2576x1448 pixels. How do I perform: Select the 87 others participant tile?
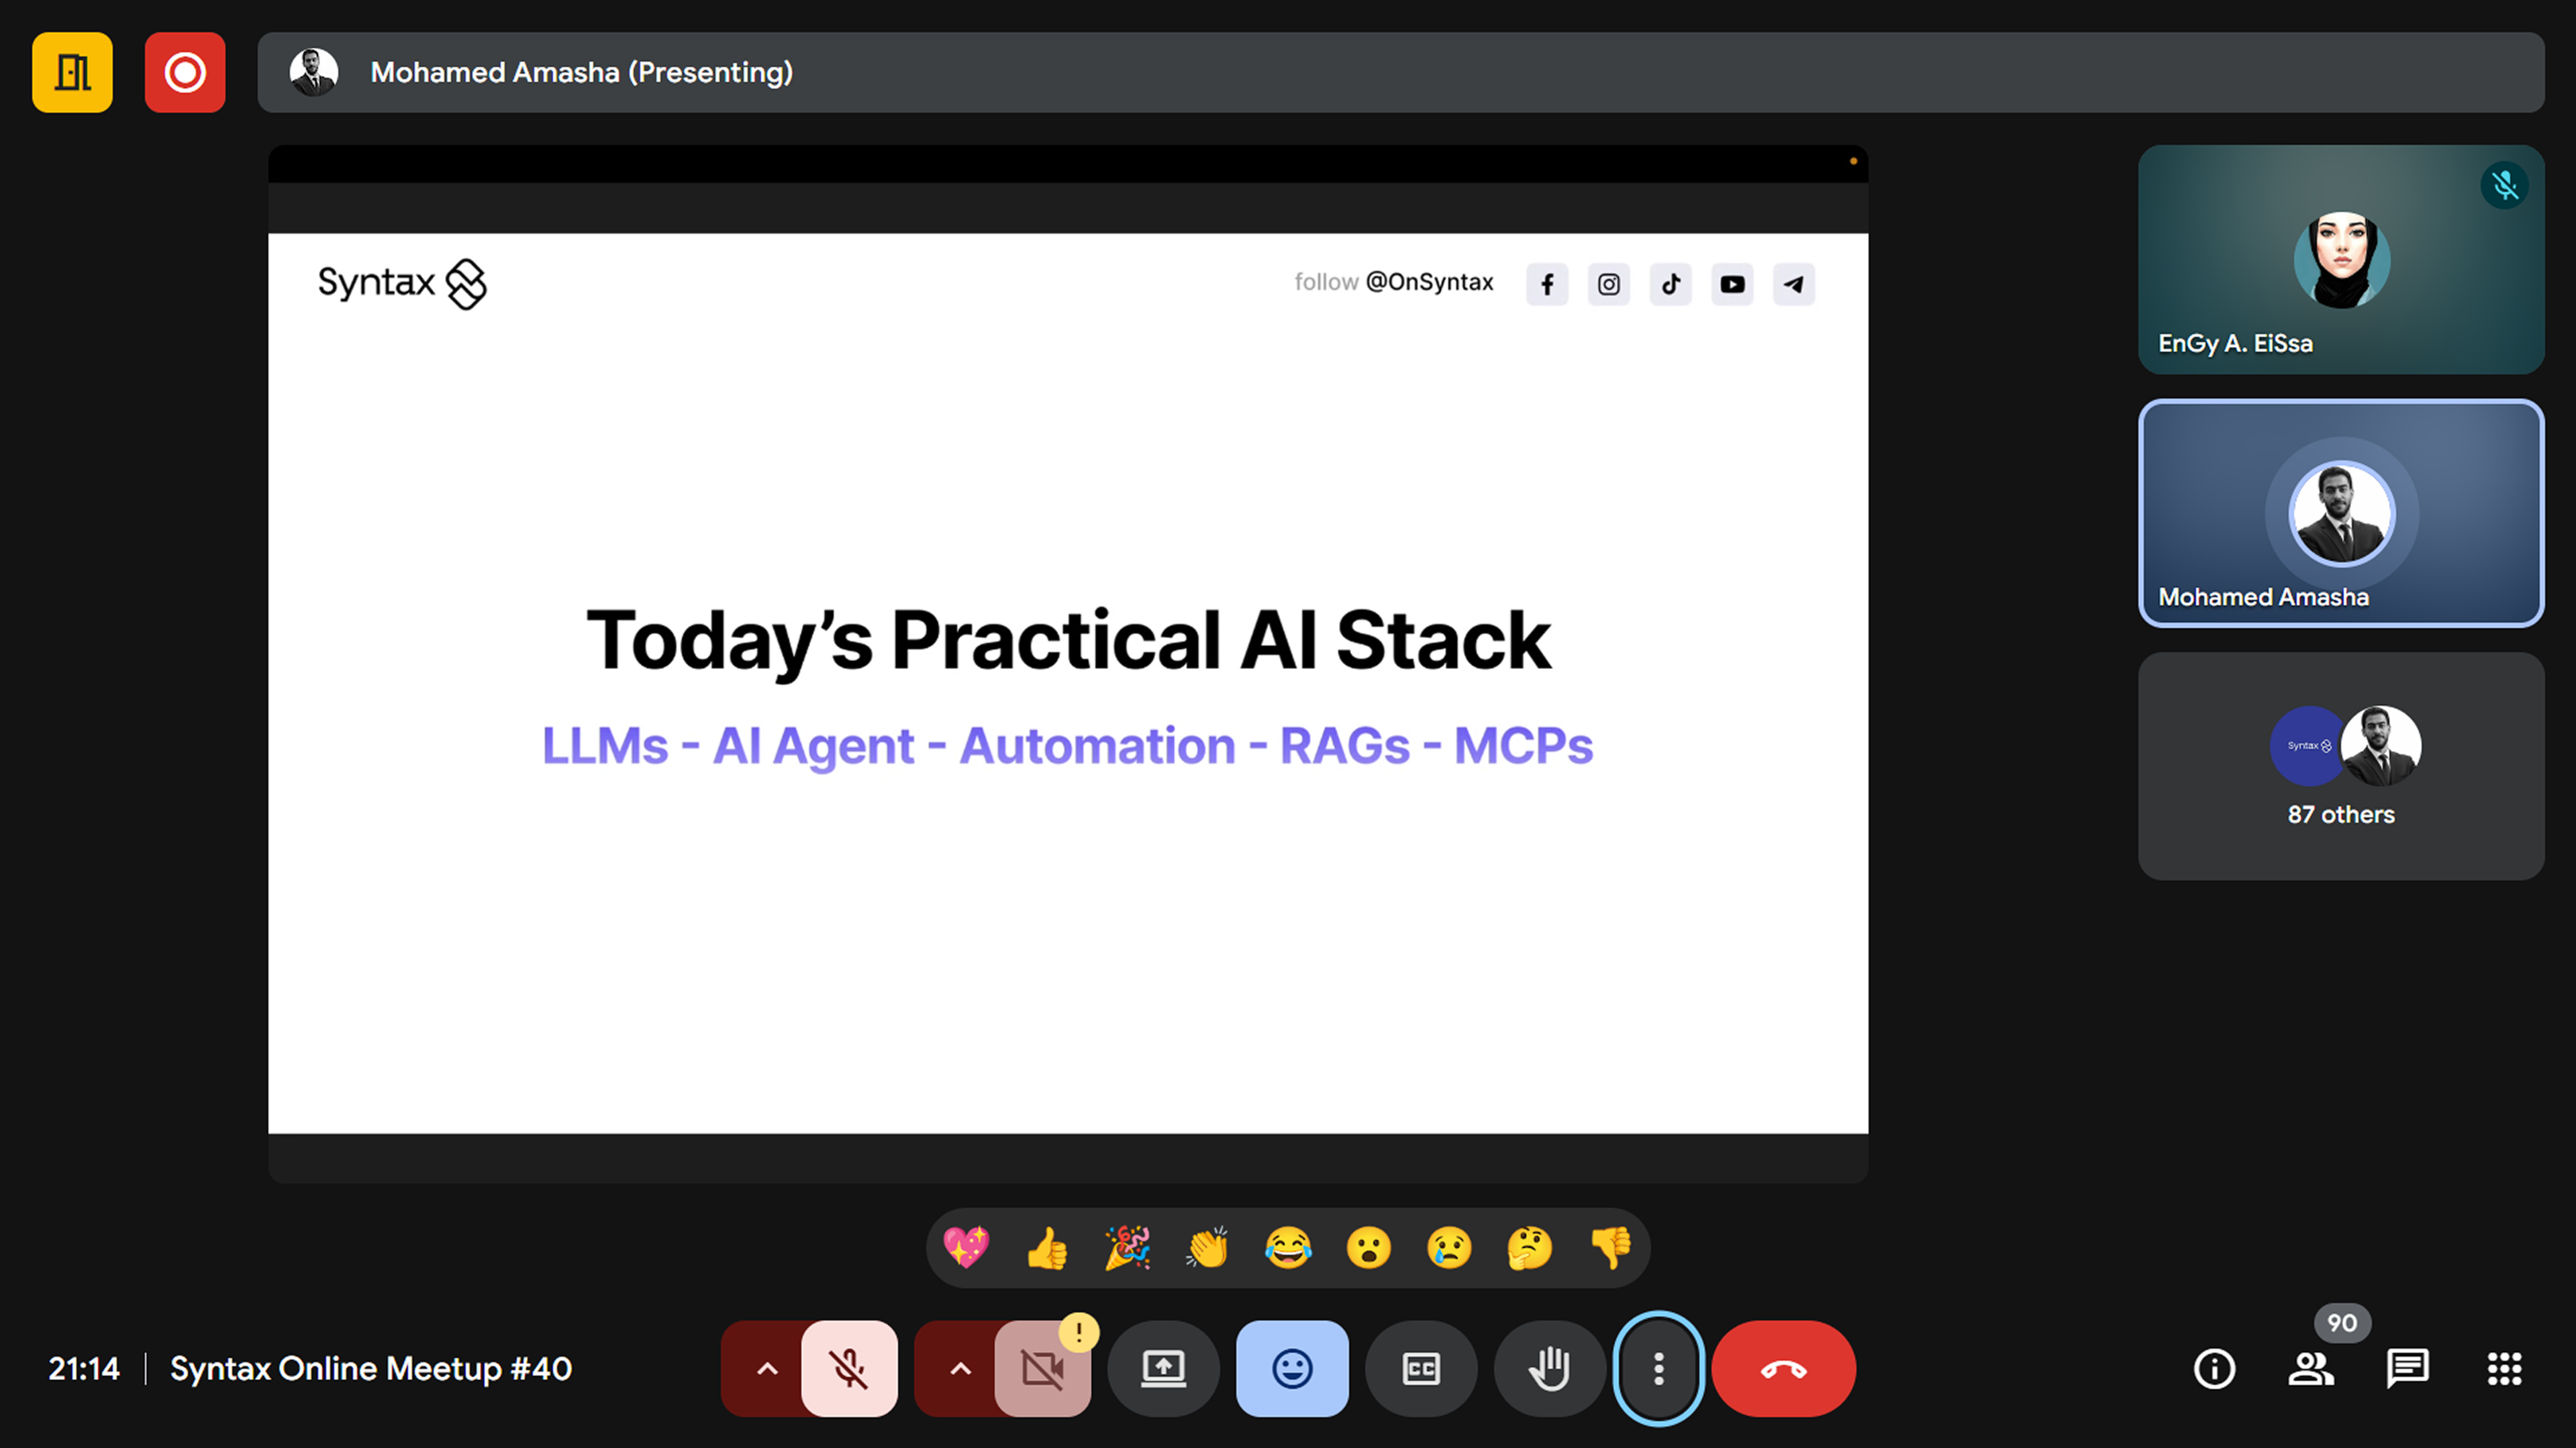click(2341, 766)
